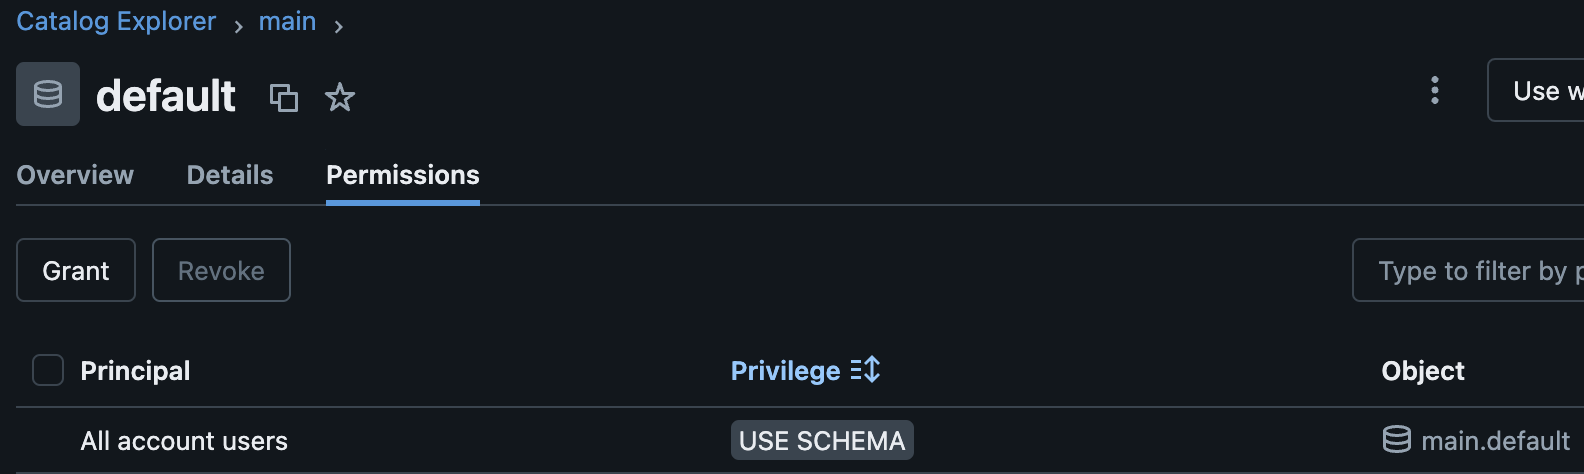1584x474 pixels.
Task: Copy the default schema name icon
Action: pyautogui.click(x=284, y=97)
